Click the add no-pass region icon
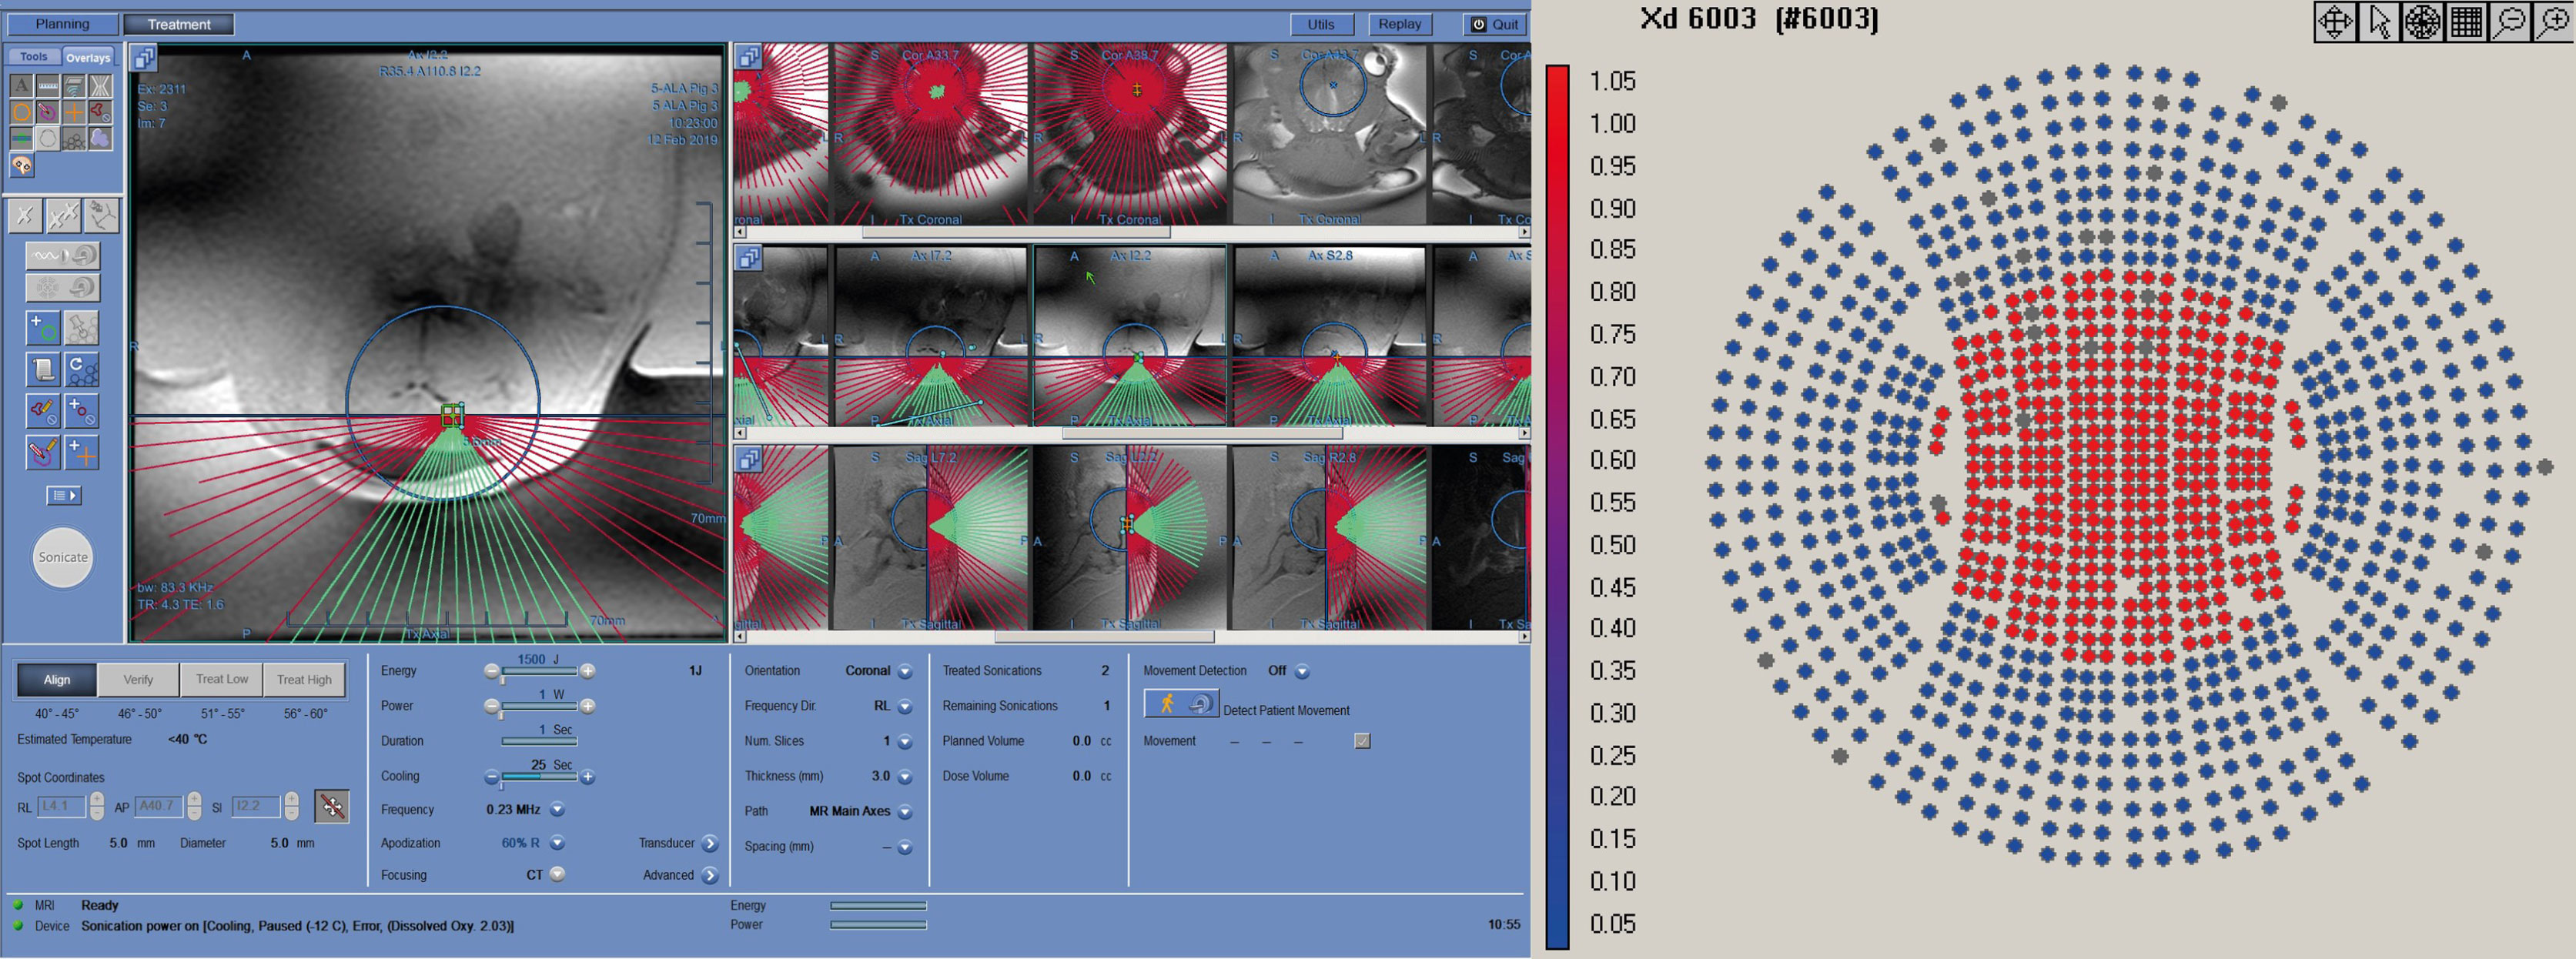 (x=82, y=410)
